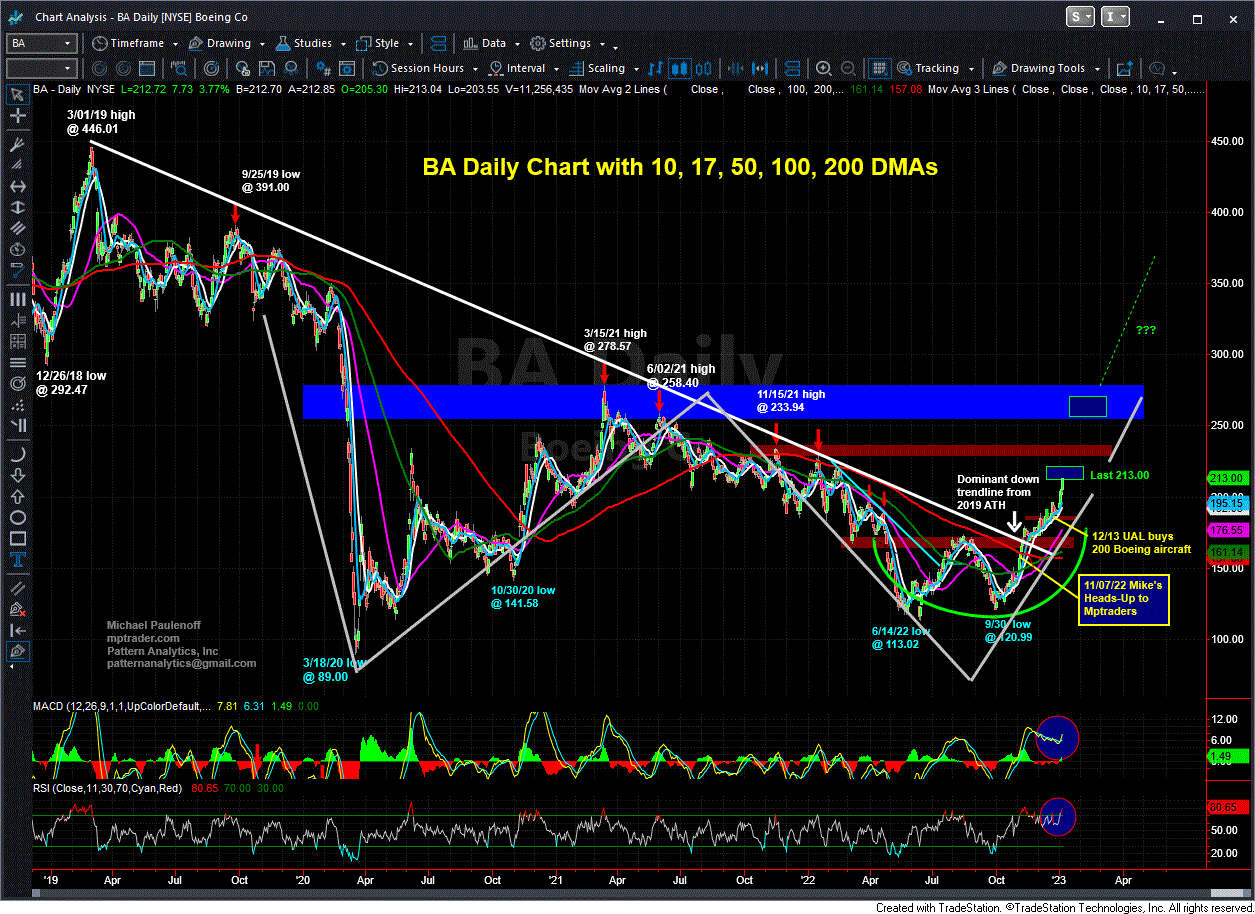Click the S link button in title bar
Viewport: 1255px width, 914px height.
pos(1080,16)
